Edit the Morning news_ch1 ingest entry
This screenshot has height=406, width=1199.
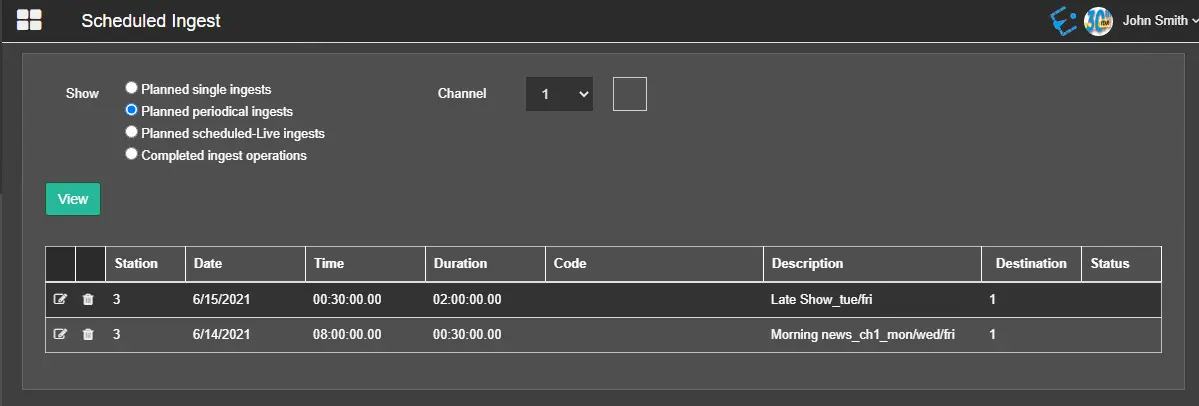60,334
